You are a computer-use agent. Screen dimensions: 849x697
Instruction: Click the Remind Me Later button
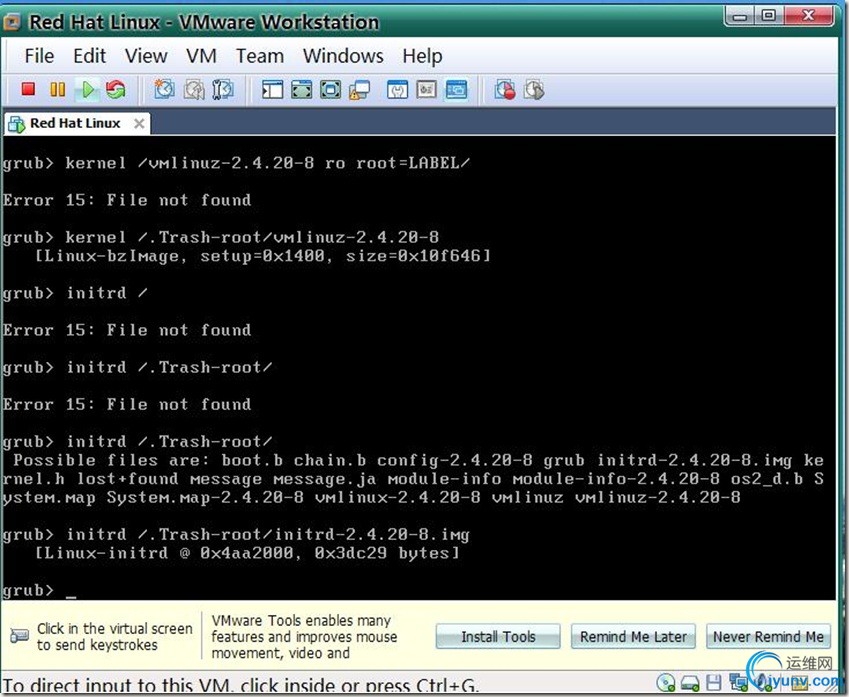click(633, 637)
